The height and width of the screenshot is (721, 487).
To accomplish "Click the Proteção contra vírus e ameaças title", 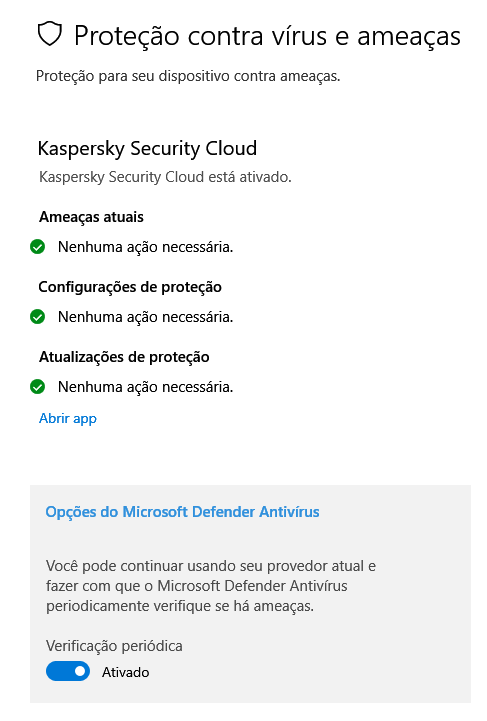I will (267, 36).
